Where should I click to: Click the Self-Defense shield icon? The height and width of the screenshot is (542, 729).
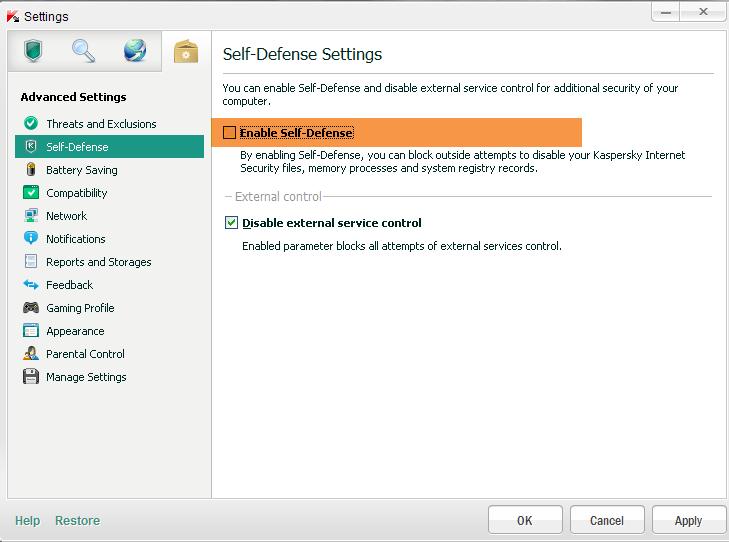(x=31, y=146)
